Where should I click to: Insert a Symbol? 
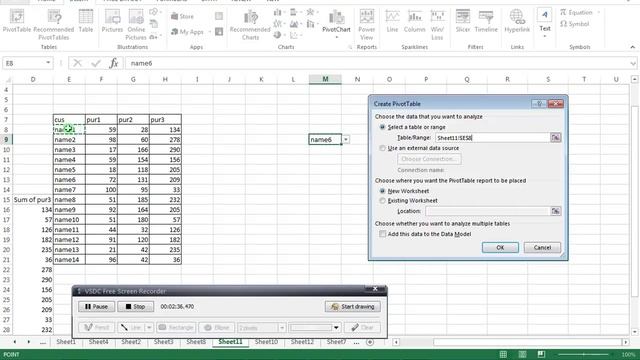pos(575,24)
